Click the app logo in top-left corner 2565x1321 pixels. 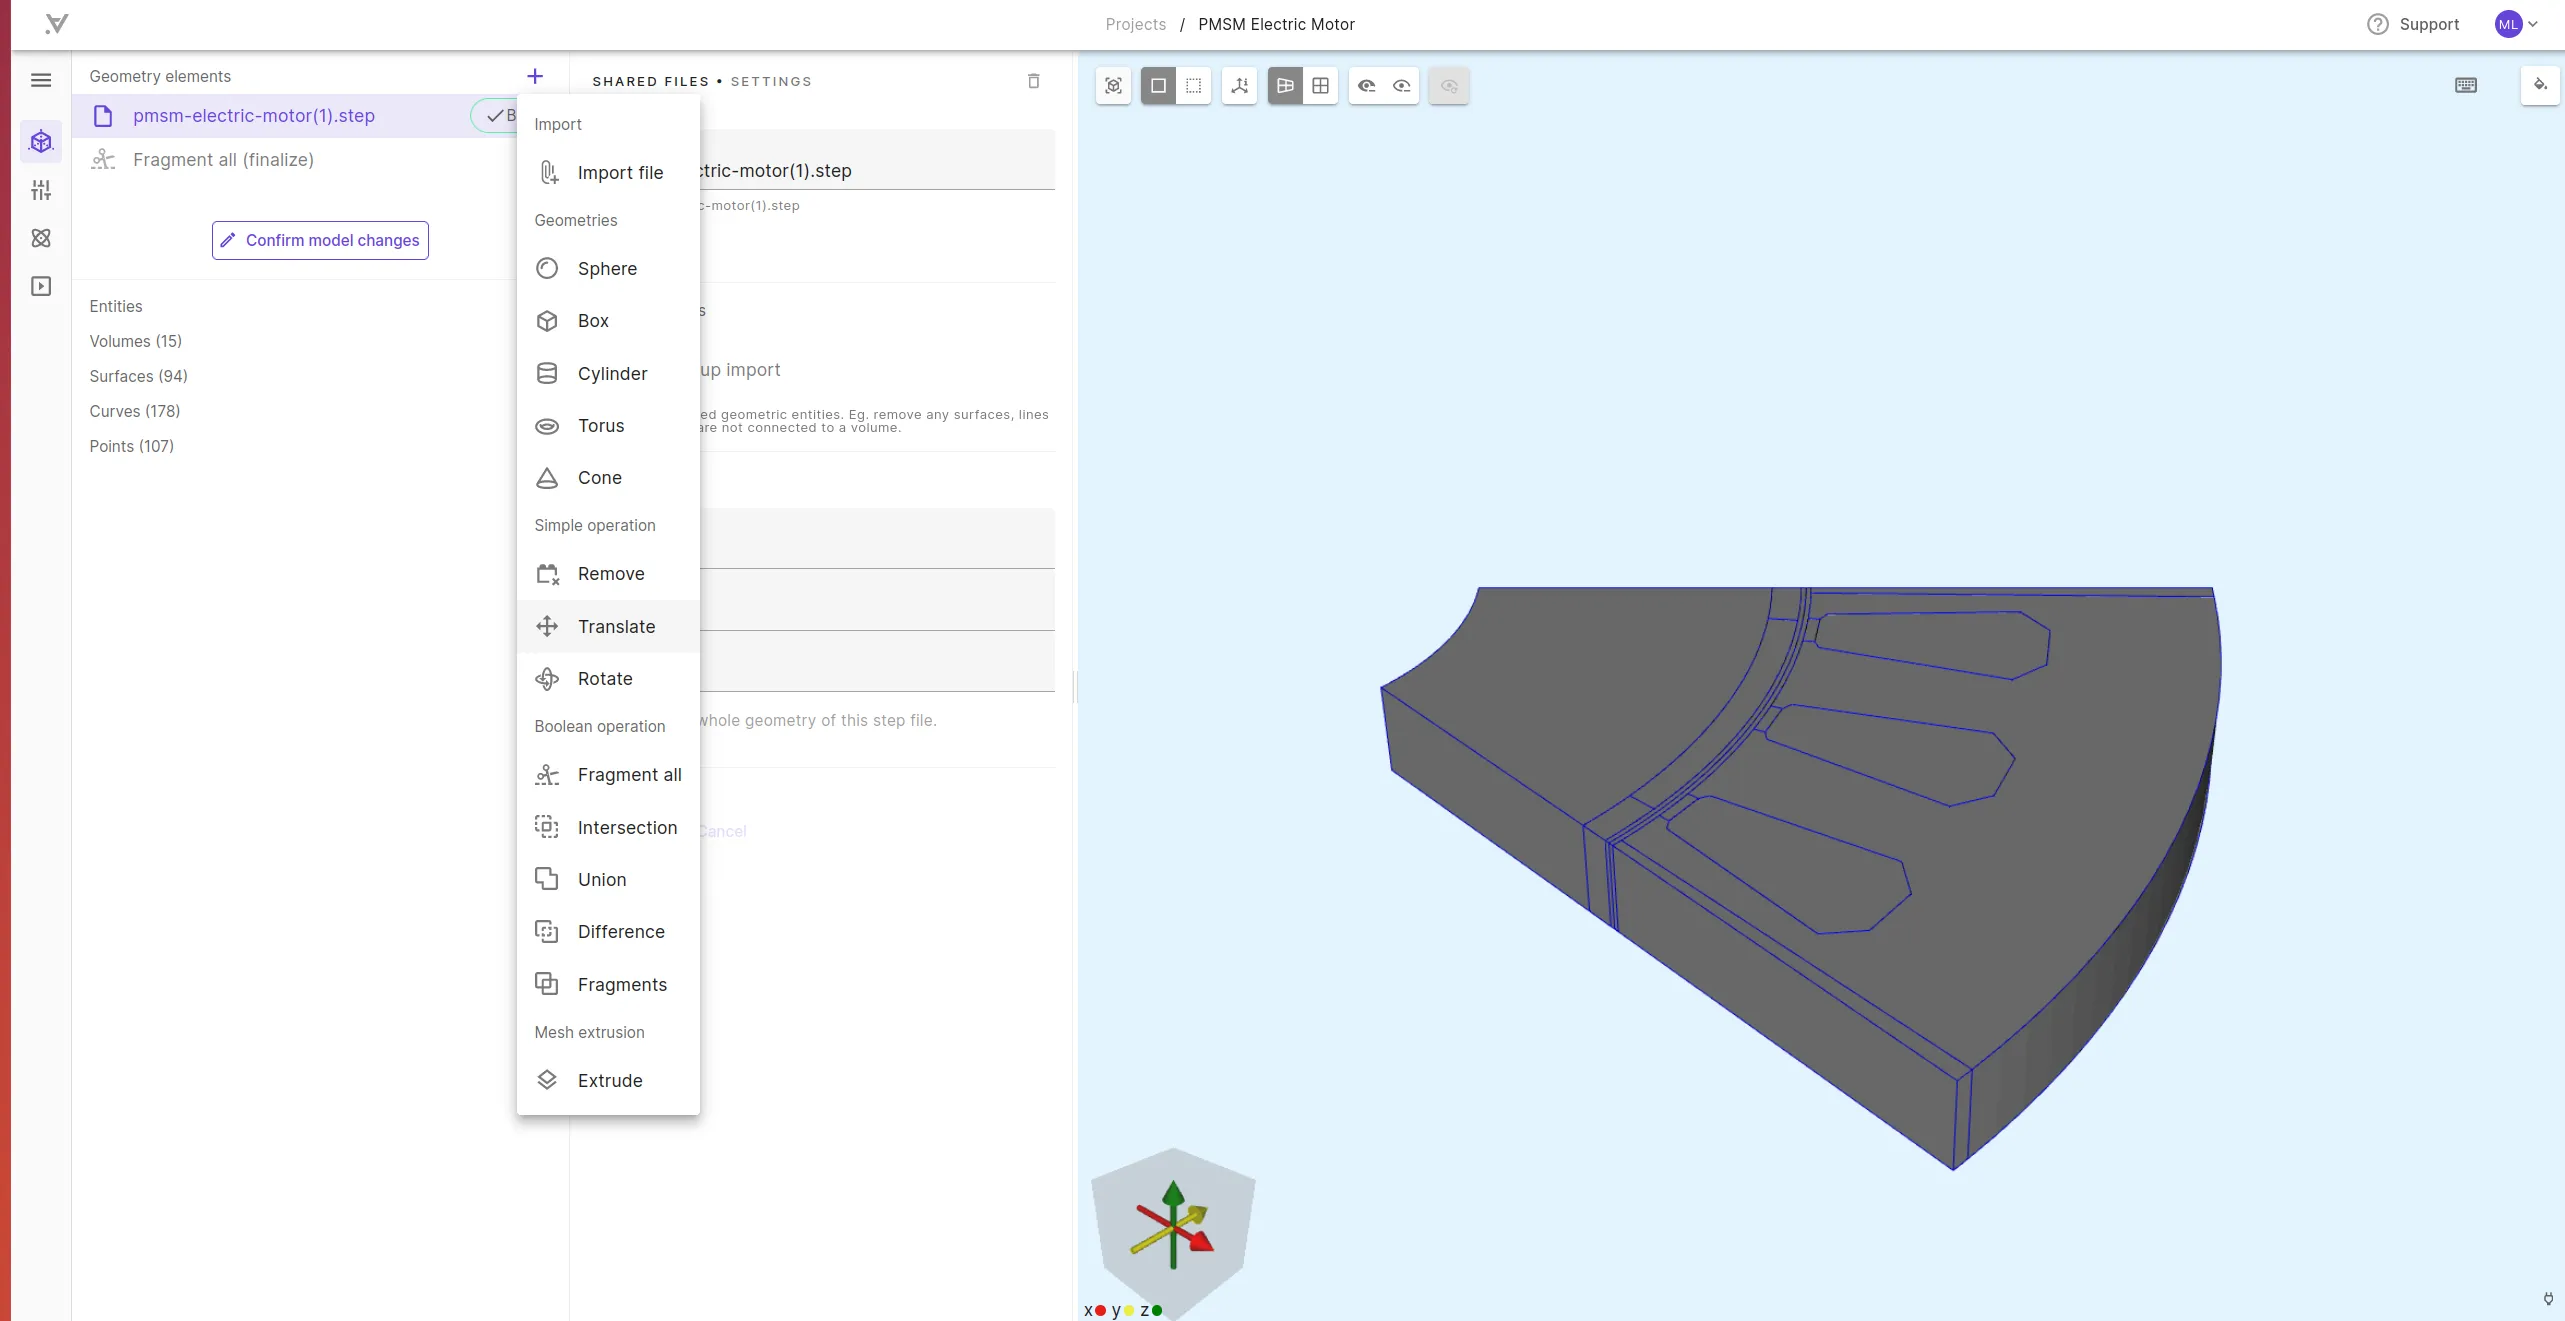tap(57, 24)
